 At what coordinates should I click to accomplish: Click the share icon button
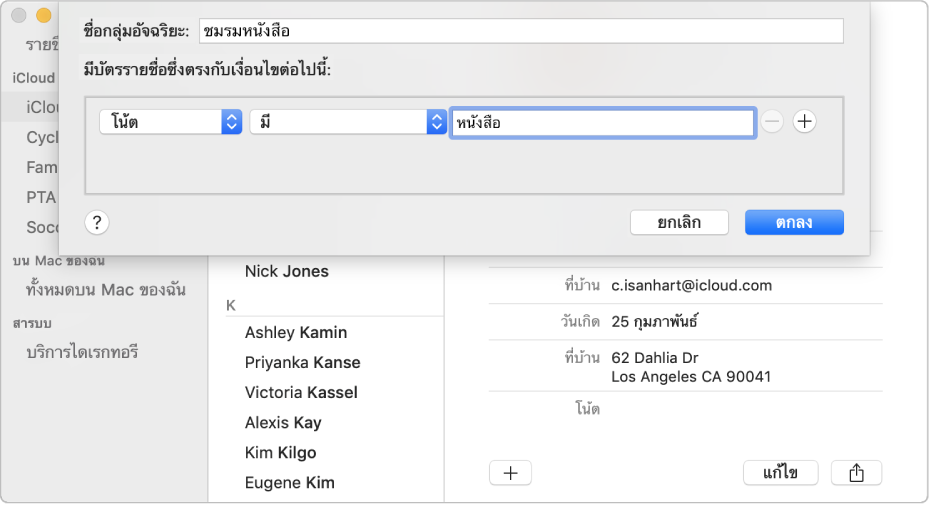(856, 473)
